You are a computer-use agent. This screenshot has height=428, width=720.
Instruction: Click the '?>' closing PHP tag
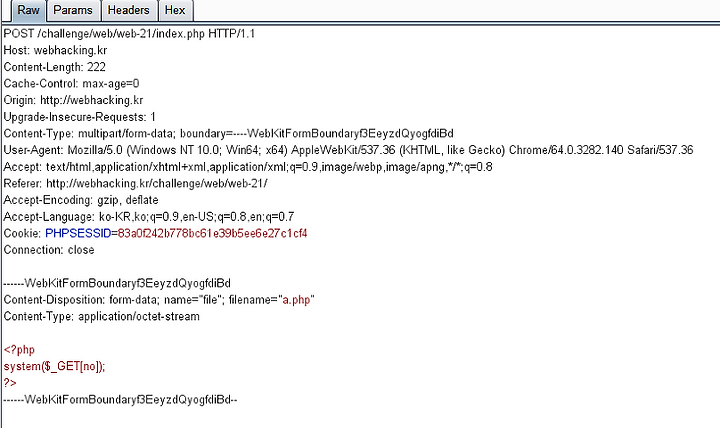tap(10, 383)
